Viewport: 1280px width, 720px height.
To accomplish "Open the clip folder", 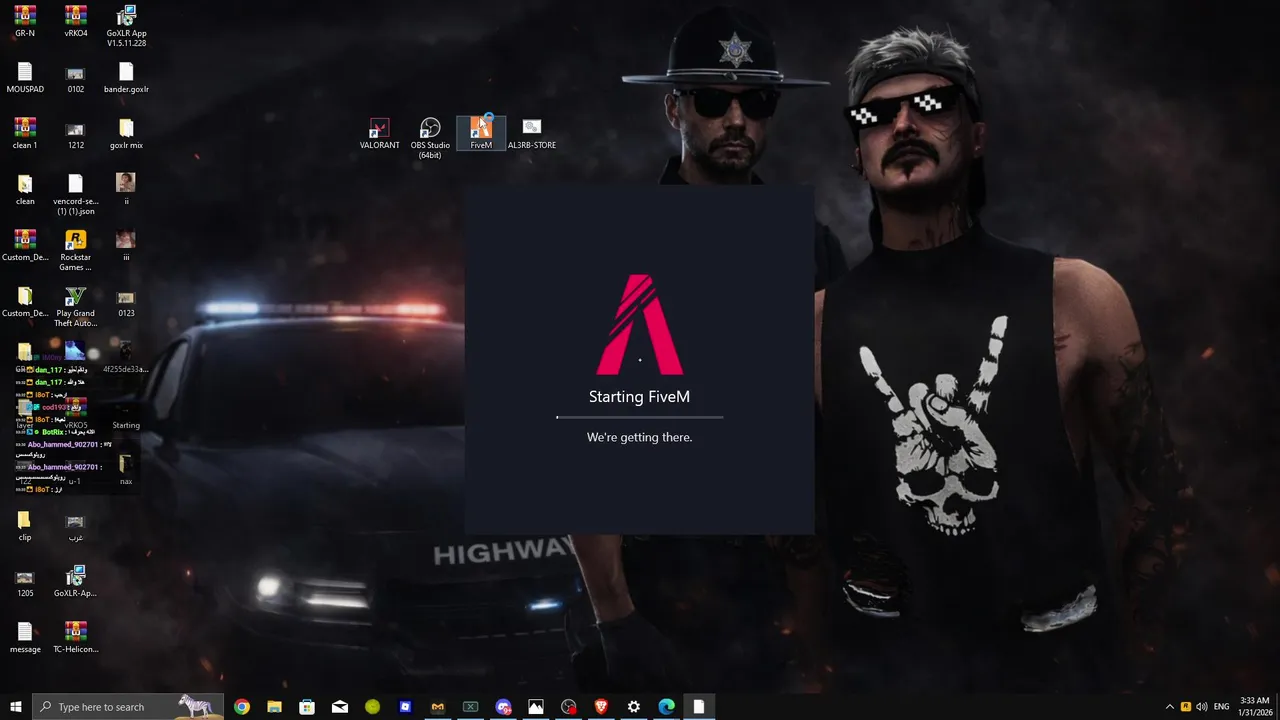I will point(25,526).
